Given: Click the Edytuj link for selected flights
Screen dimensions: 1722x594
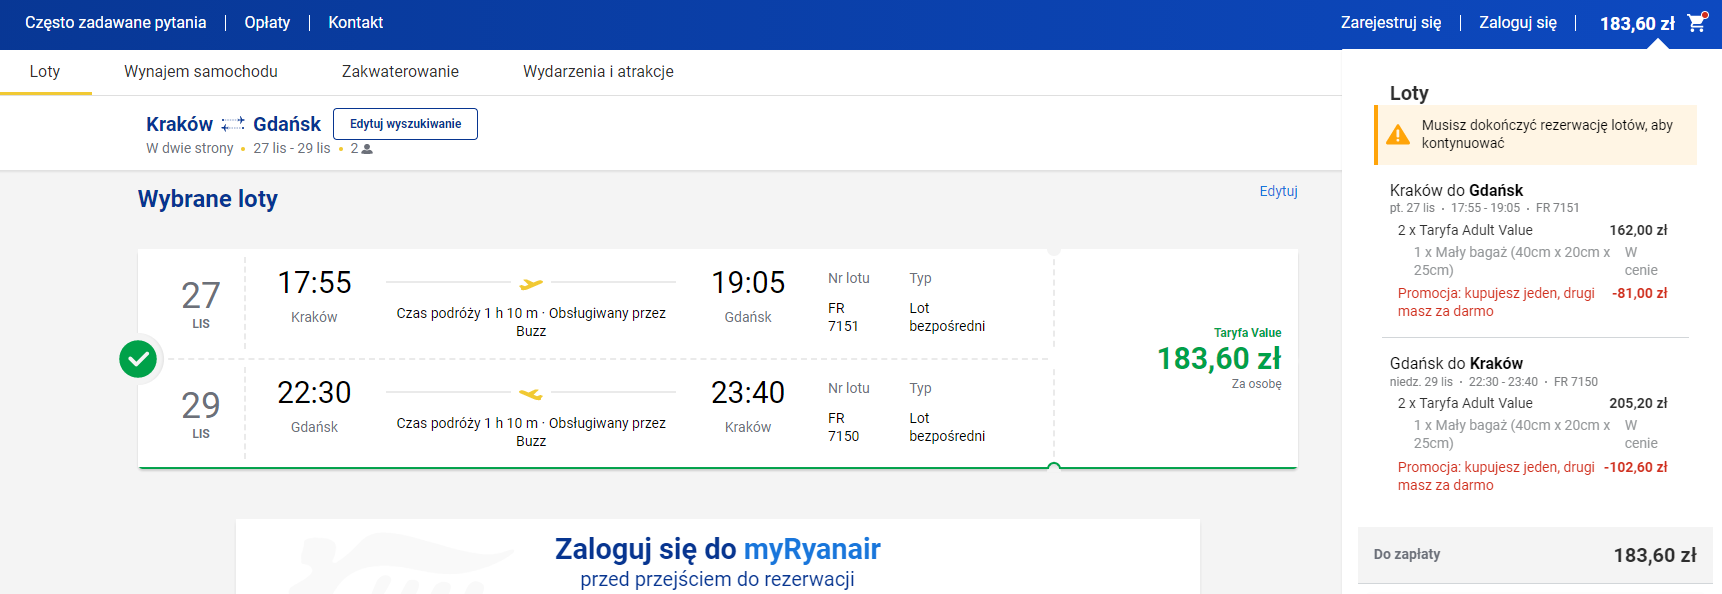Looking at the screenshot, I should tap(1278, 191).
